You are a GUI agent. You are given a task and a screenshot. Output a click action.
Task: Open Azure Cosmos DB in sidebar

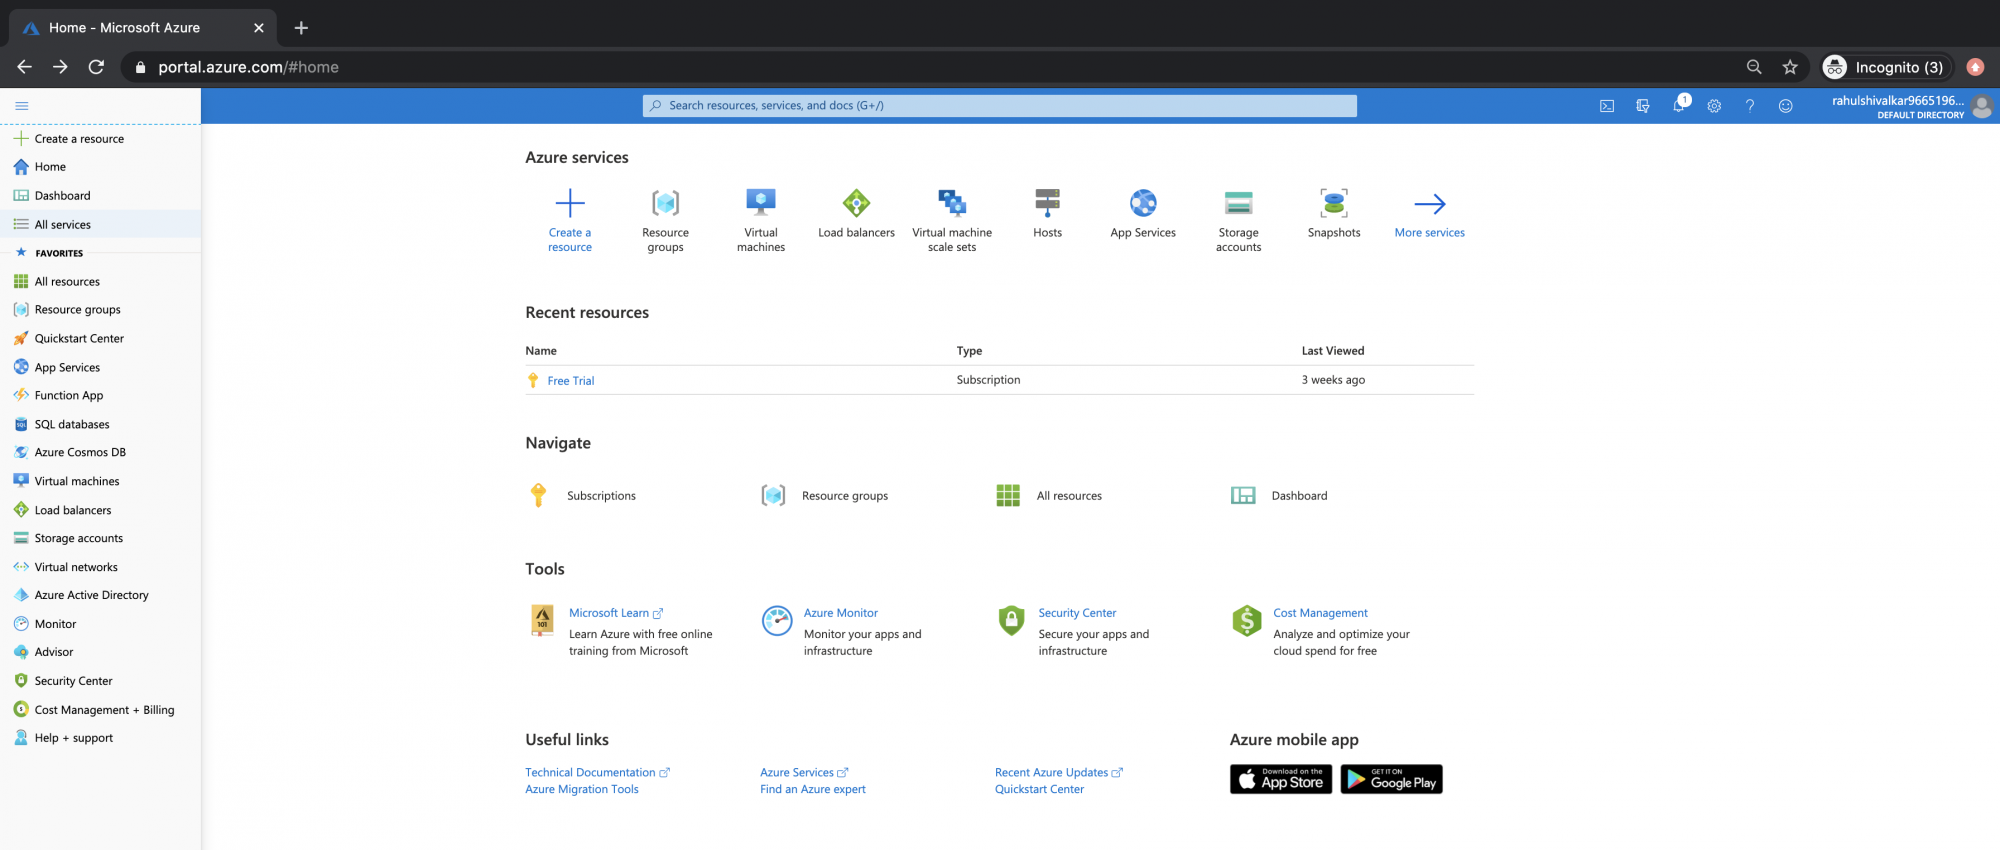(x=80, y=453)
